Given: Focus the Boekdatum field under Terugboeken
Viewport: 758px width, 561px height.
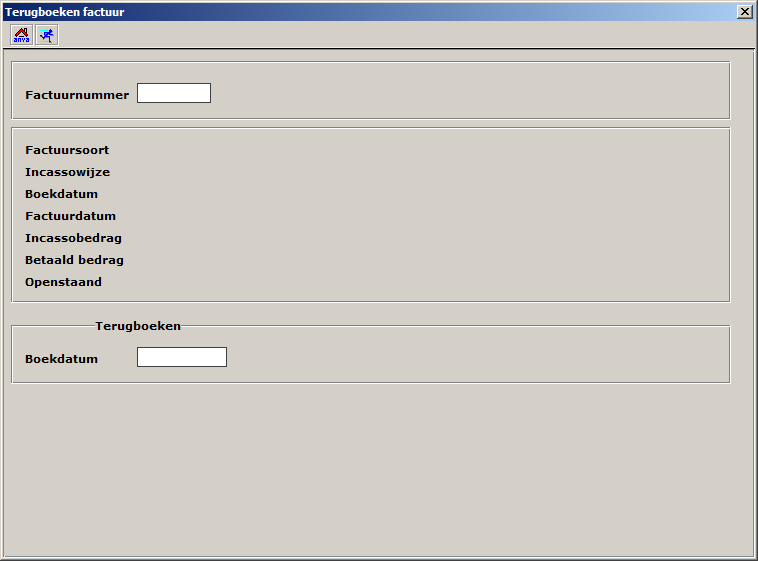Looking at the screenshot, I should 182,357.
